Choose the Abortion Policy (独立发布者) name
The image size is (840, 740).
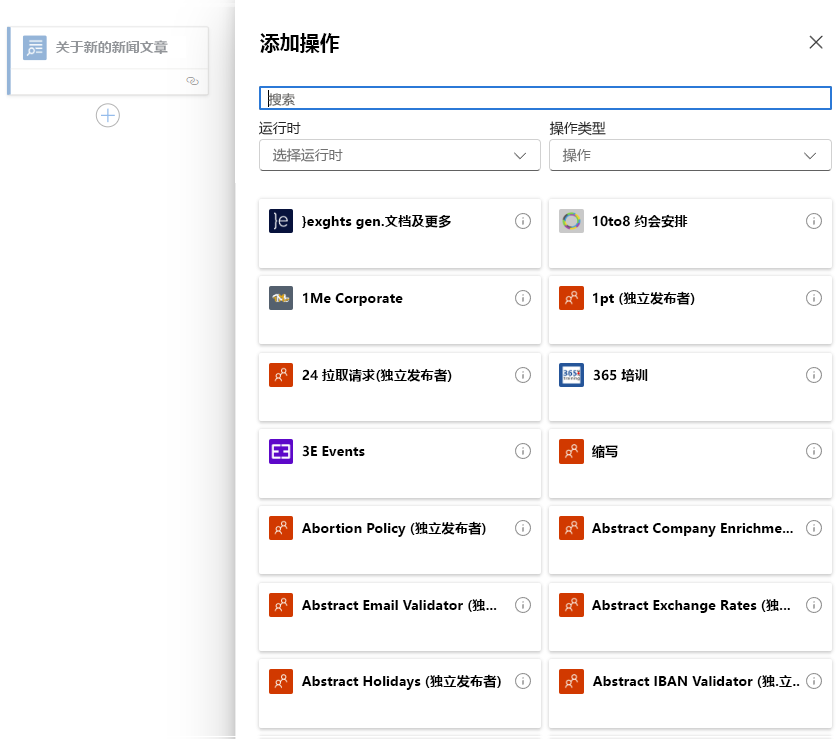pyautogui.click(x=394, y=529)
